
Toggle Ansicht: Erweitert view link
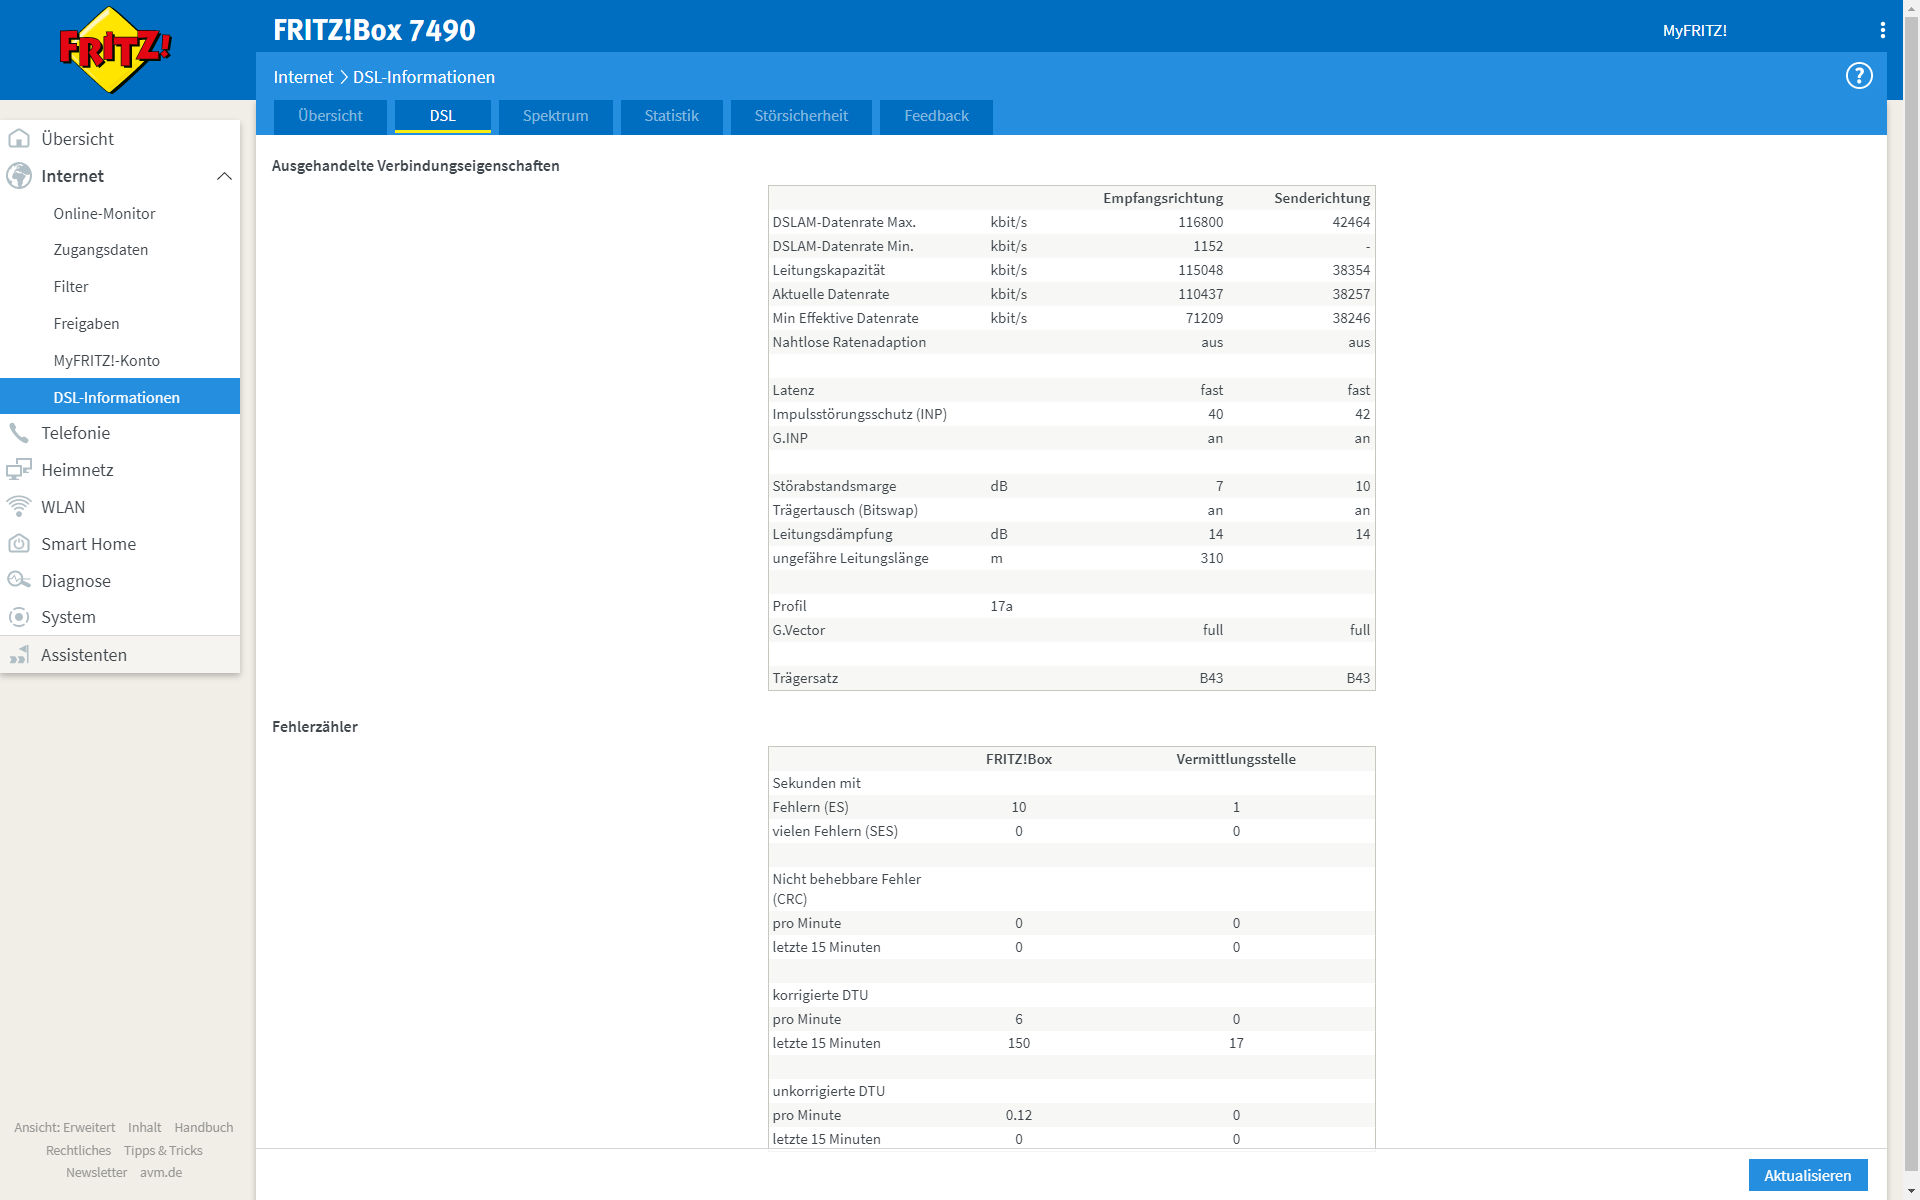[x=64, y=1127]
